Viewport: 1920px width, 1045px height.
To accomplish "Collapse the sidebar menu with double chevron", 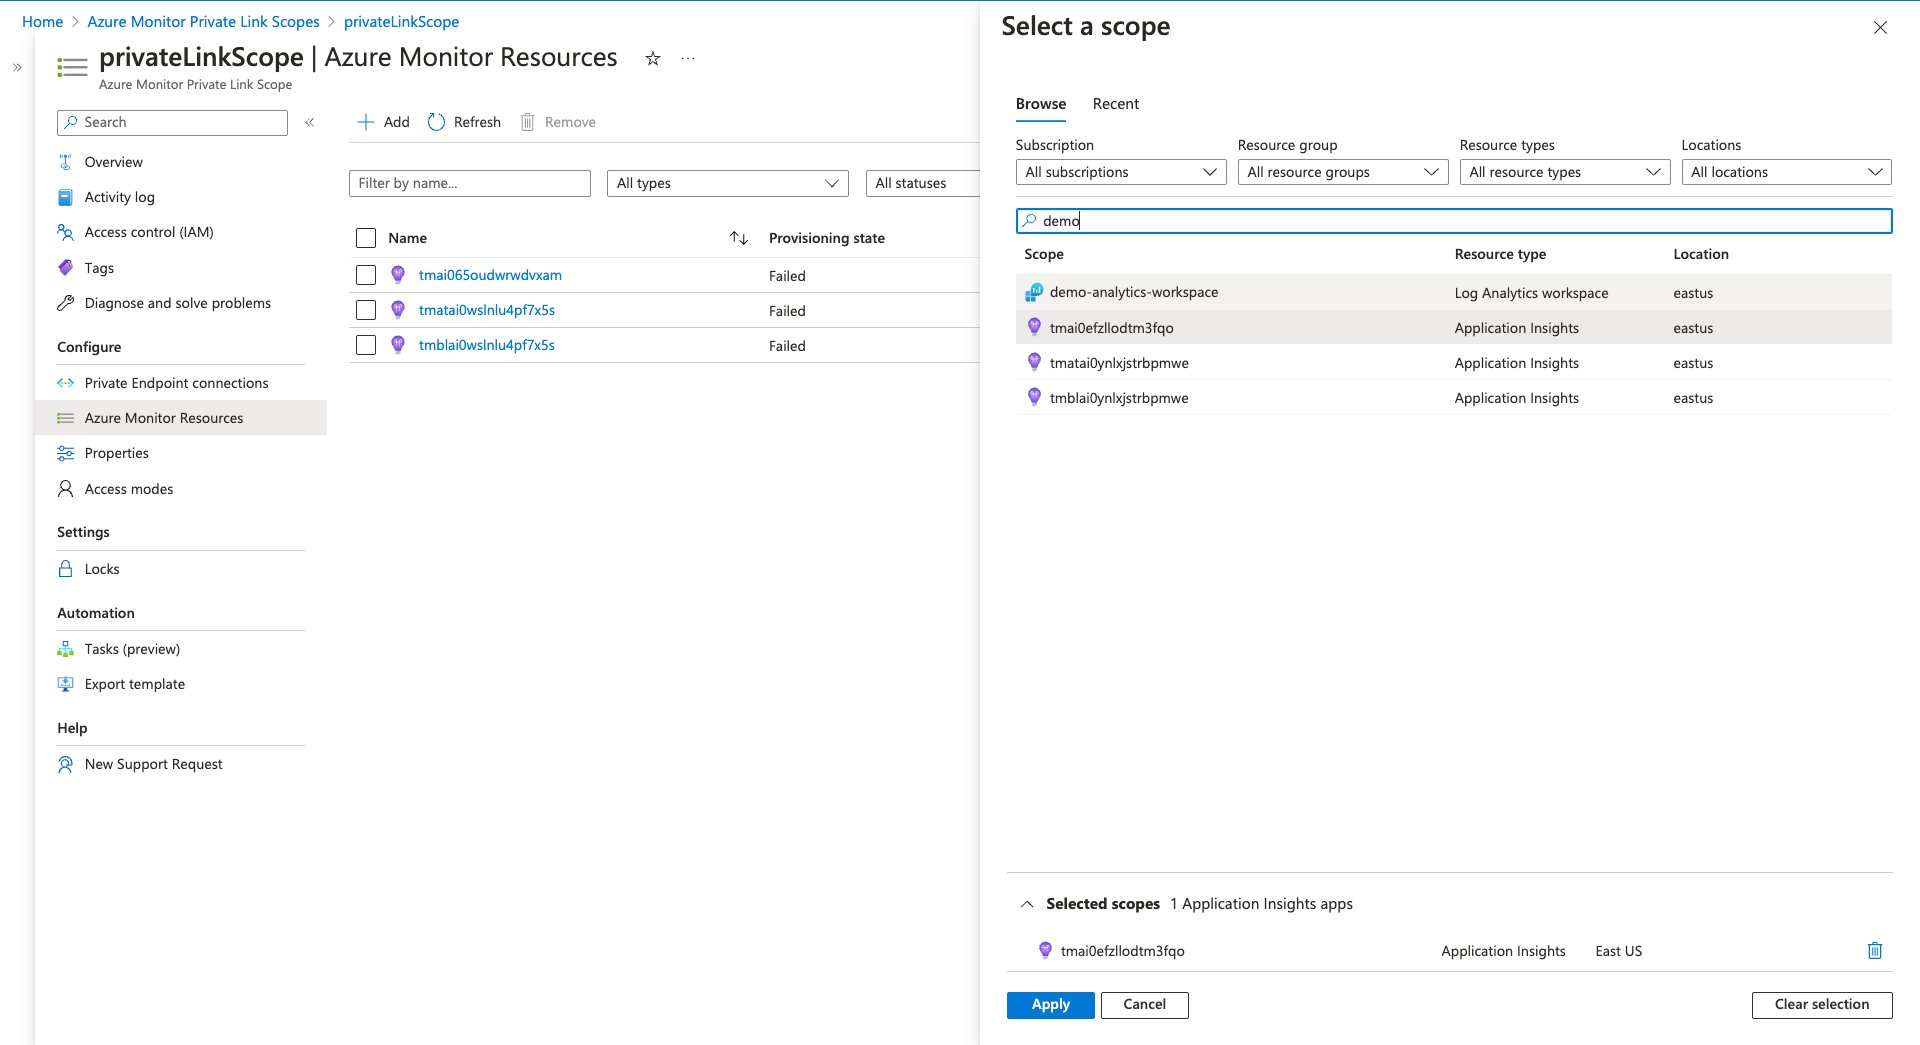I will click(x=310, y=122).
